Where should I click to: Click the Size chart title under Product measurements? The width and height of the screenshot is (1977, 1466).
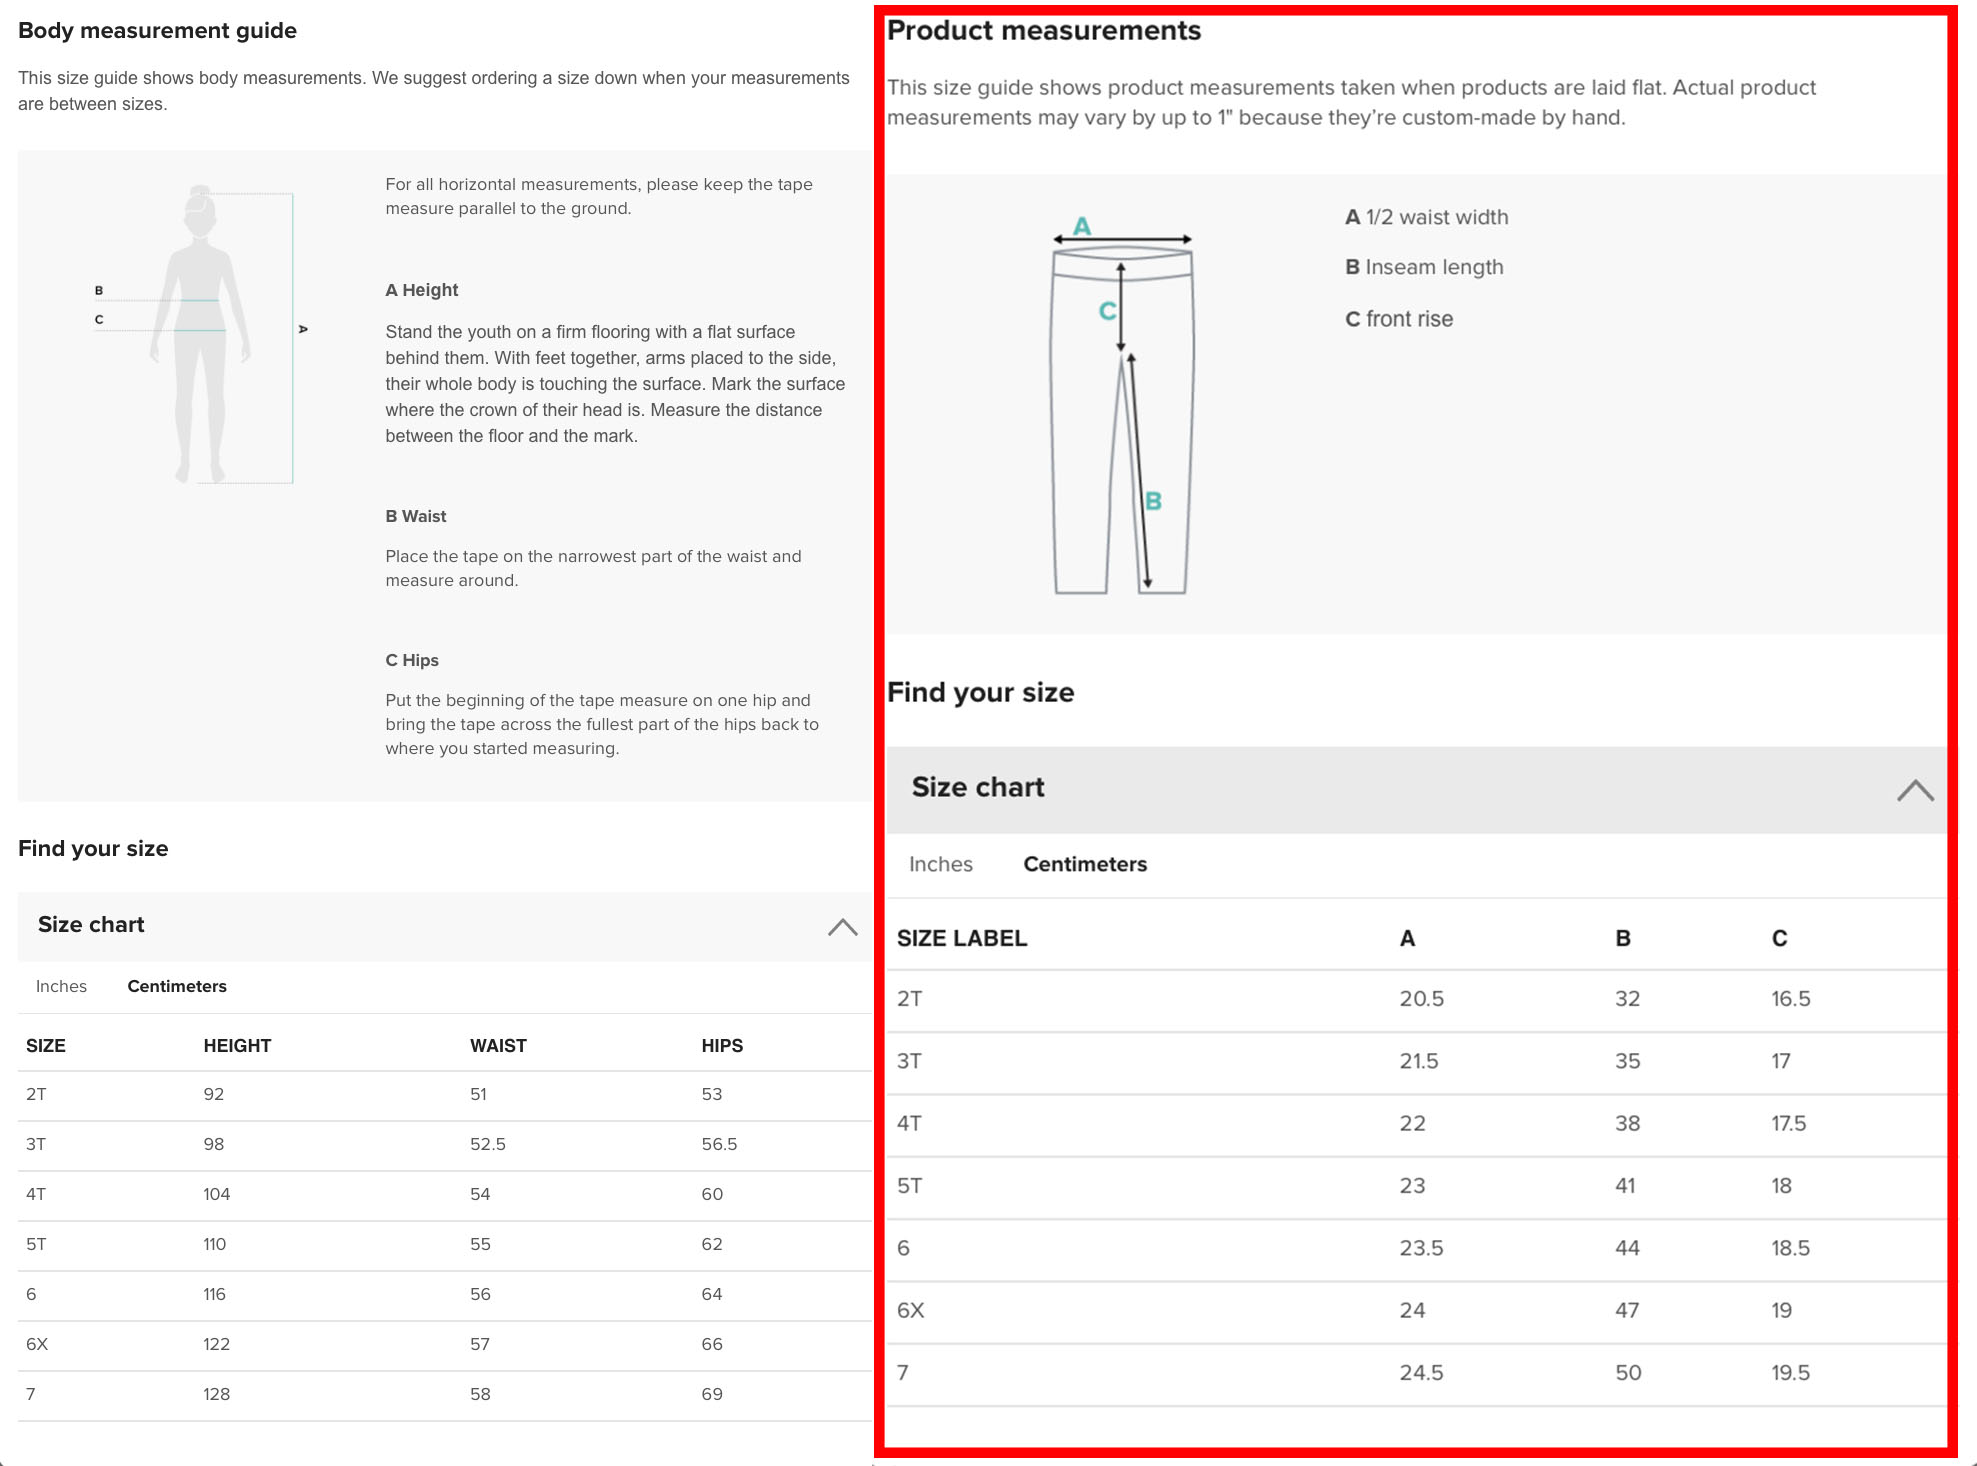click(x=977, y=788)
